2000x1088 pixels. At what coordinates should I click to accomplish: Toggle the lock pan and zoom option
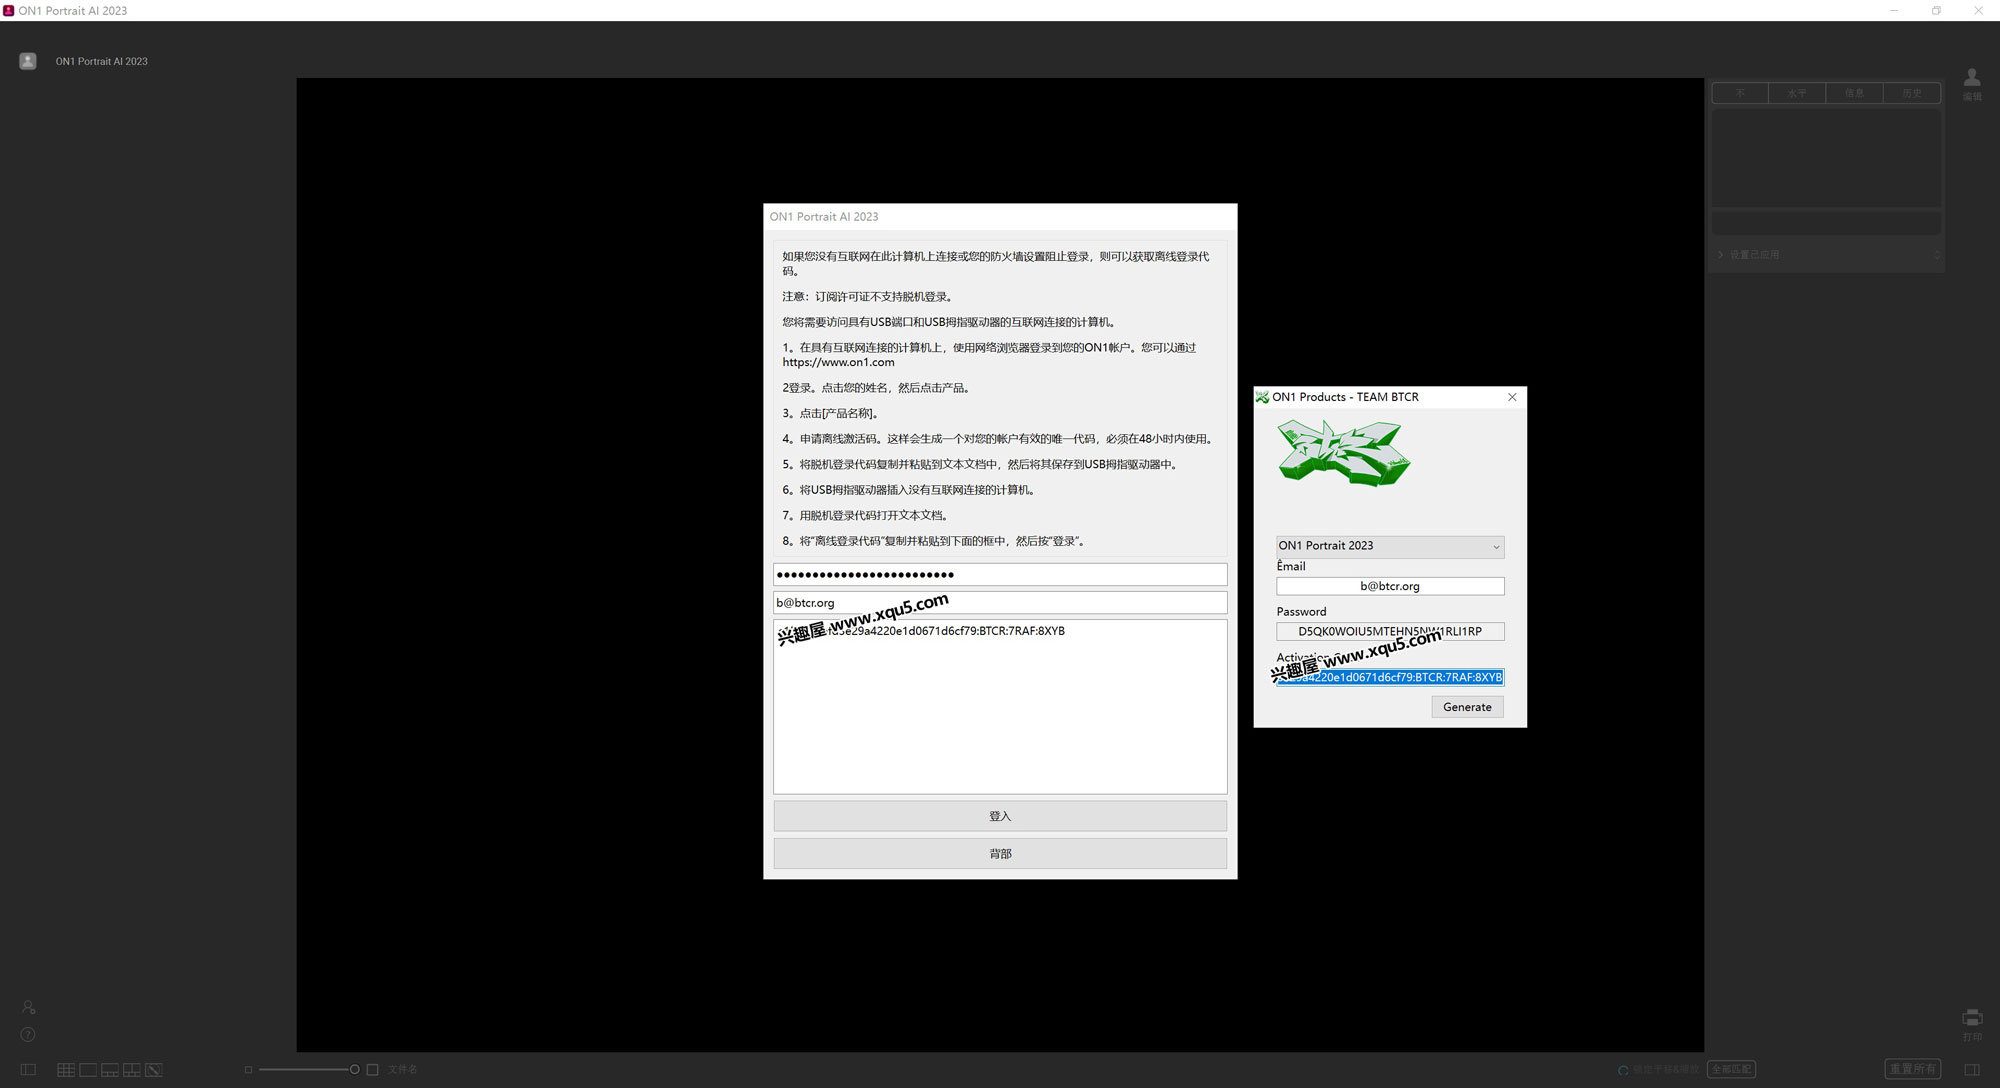pyautogui.click(x=1658, y=1070)
